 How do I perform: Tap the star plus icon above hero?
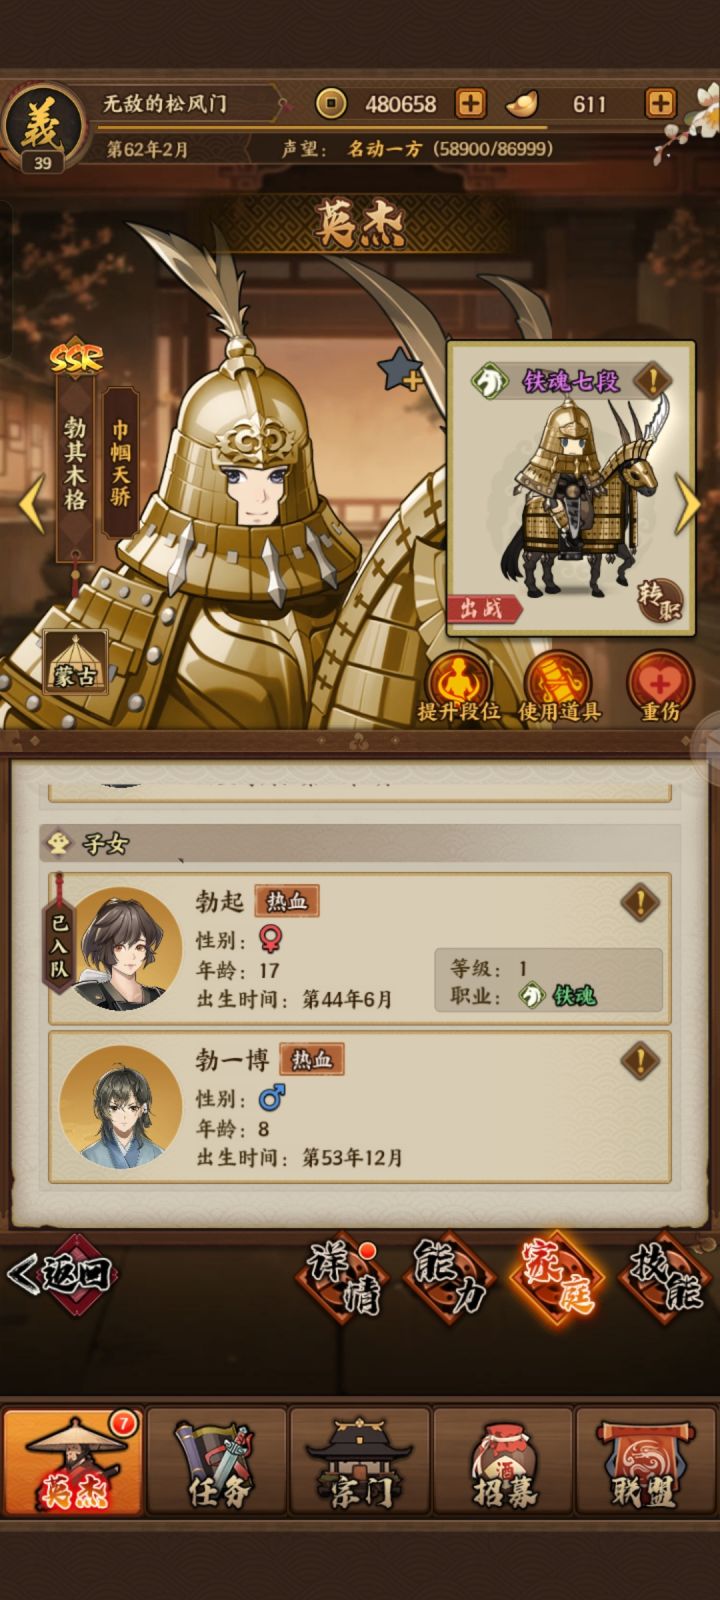point(400,371)
